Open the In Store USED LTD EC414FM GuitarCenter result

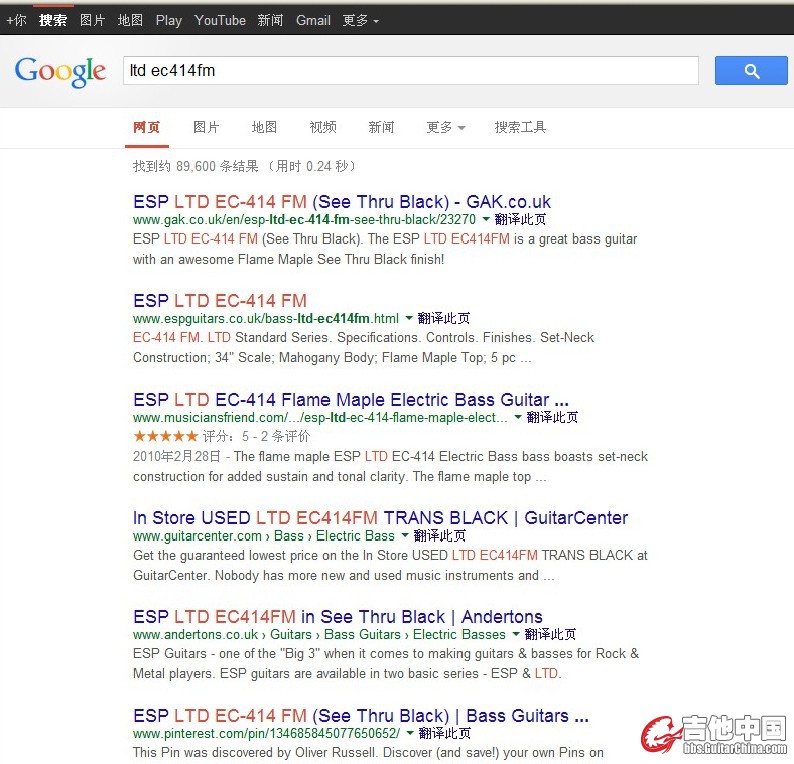tap(380, 517)
